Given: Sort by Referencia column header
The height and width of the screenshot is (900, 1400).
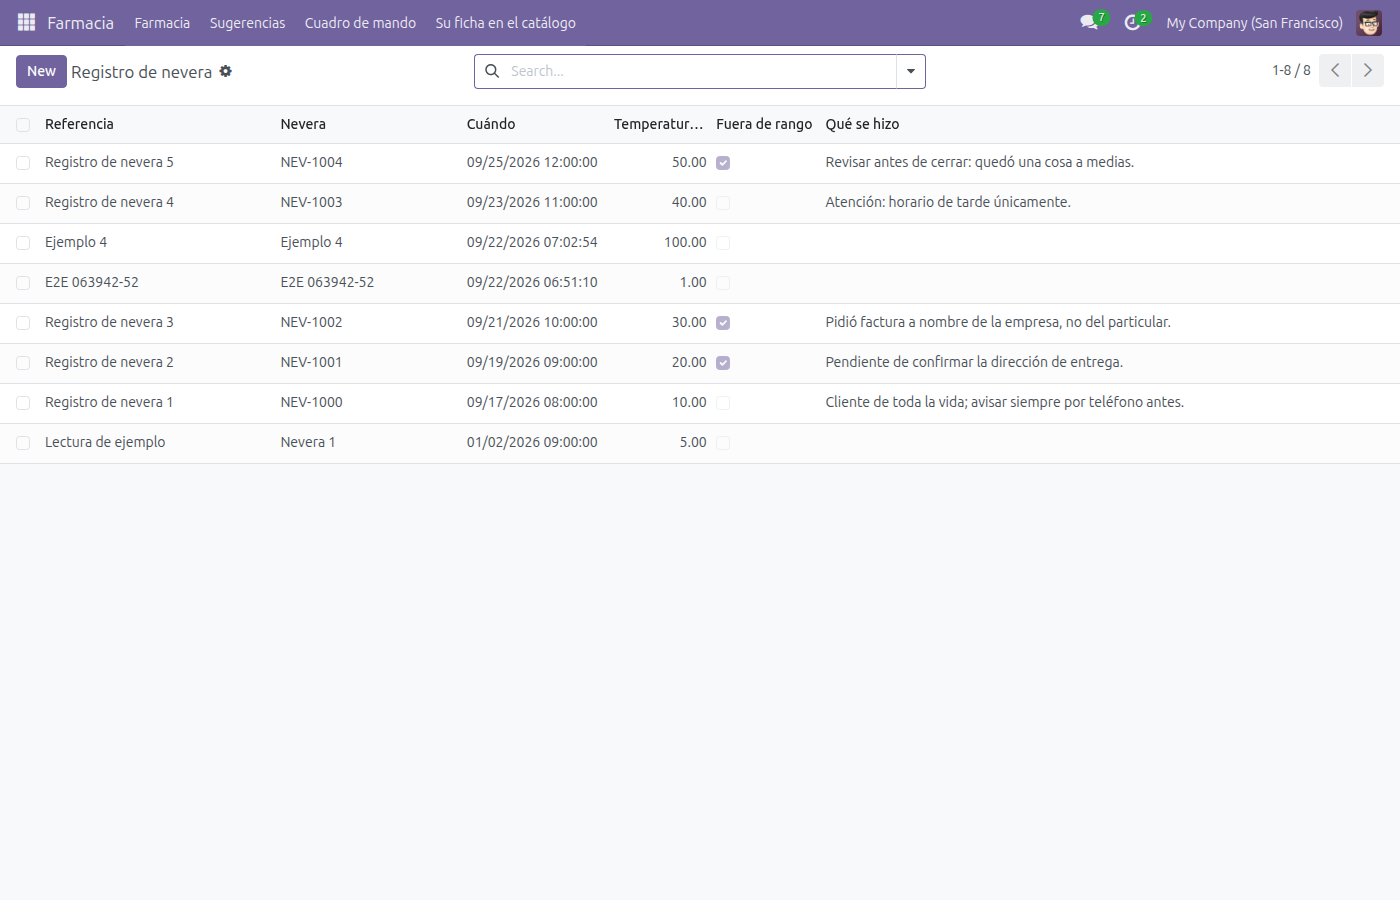Looking at the screenshot, I should pos(79,124).
